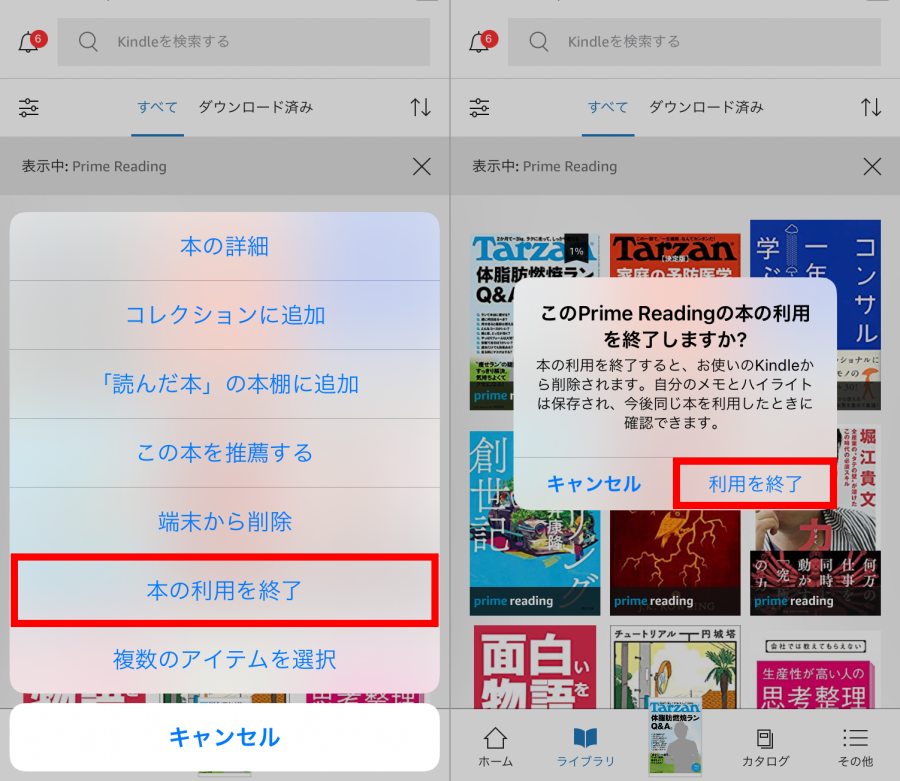Tap sort arrows icon in left screen

[421, 107]
